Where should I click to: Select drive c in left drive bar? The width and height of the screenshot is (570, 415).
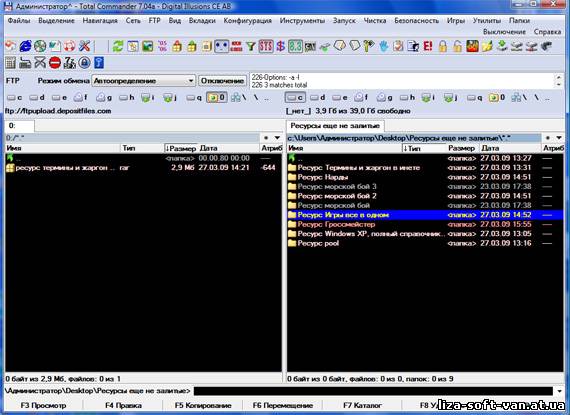pos(15,97)
